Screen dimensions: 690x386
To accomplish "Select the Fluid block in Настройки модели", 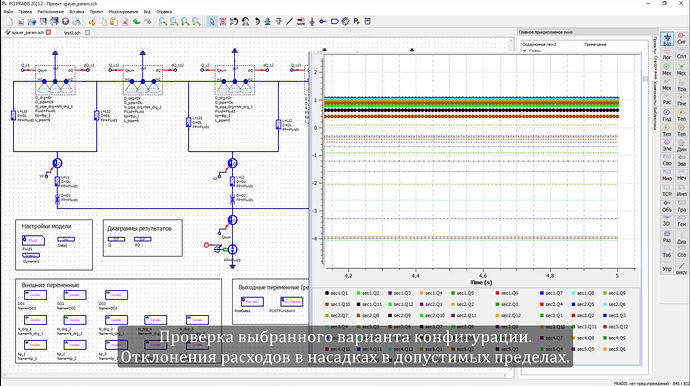I will pos(33,240).
